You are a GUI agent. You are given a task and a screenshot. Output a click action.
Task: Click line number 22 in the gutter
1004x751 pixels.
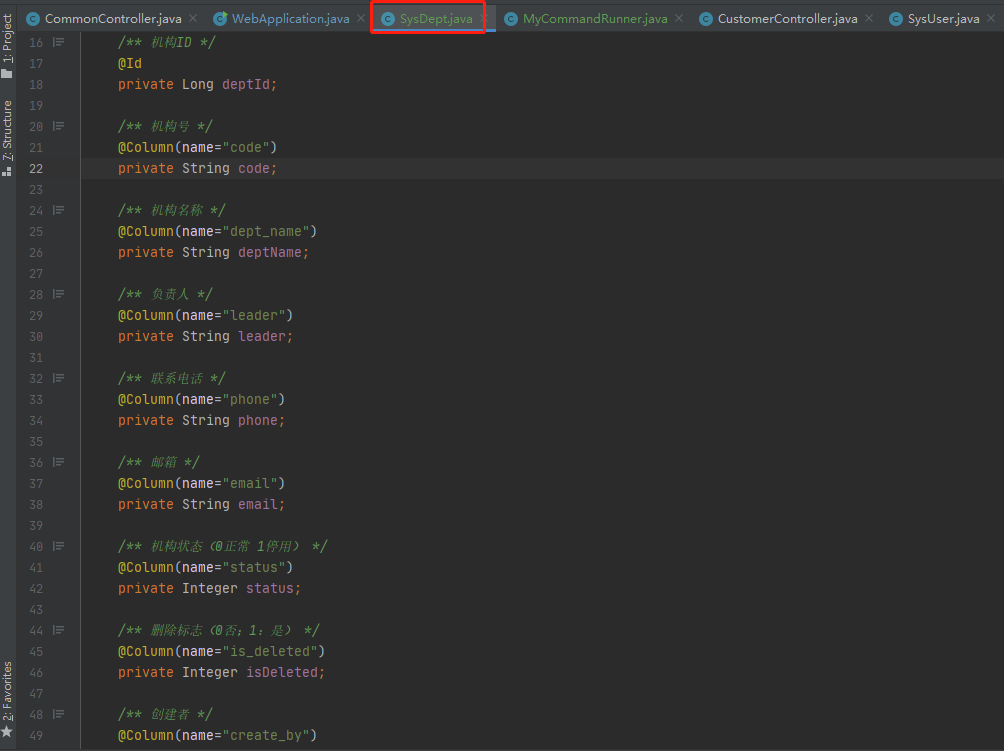[36, 168]
